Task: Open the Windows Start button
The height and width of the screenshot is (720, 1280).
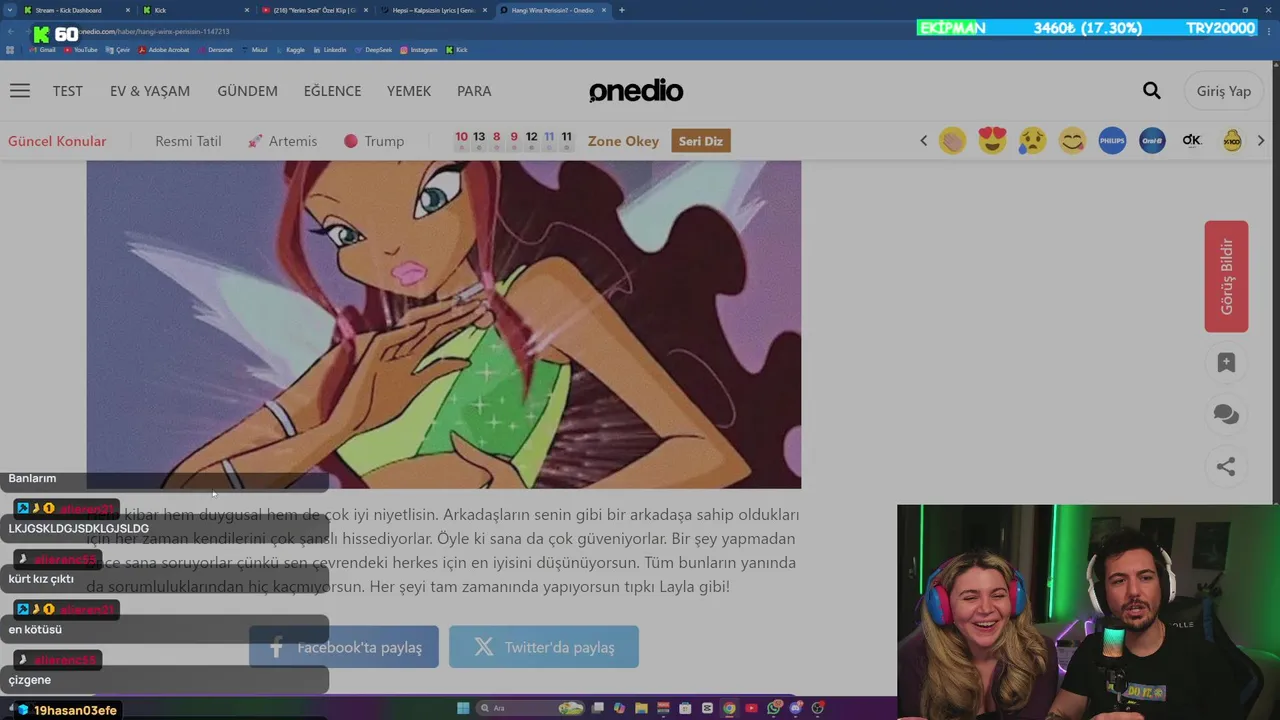Action: click(463, 708)
